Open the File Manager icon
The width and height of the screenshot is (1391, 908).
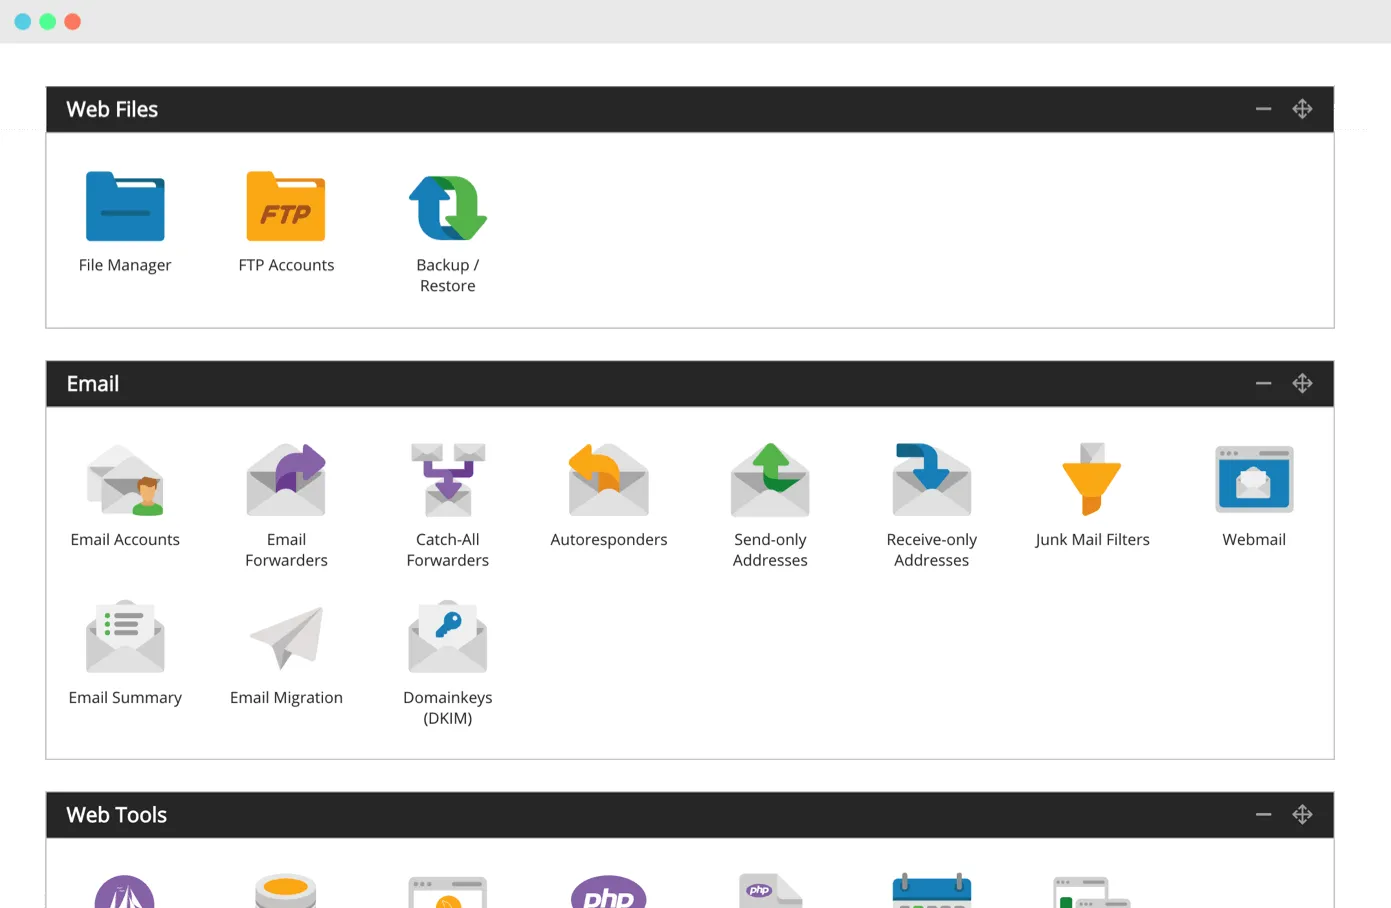pos(125,206)
